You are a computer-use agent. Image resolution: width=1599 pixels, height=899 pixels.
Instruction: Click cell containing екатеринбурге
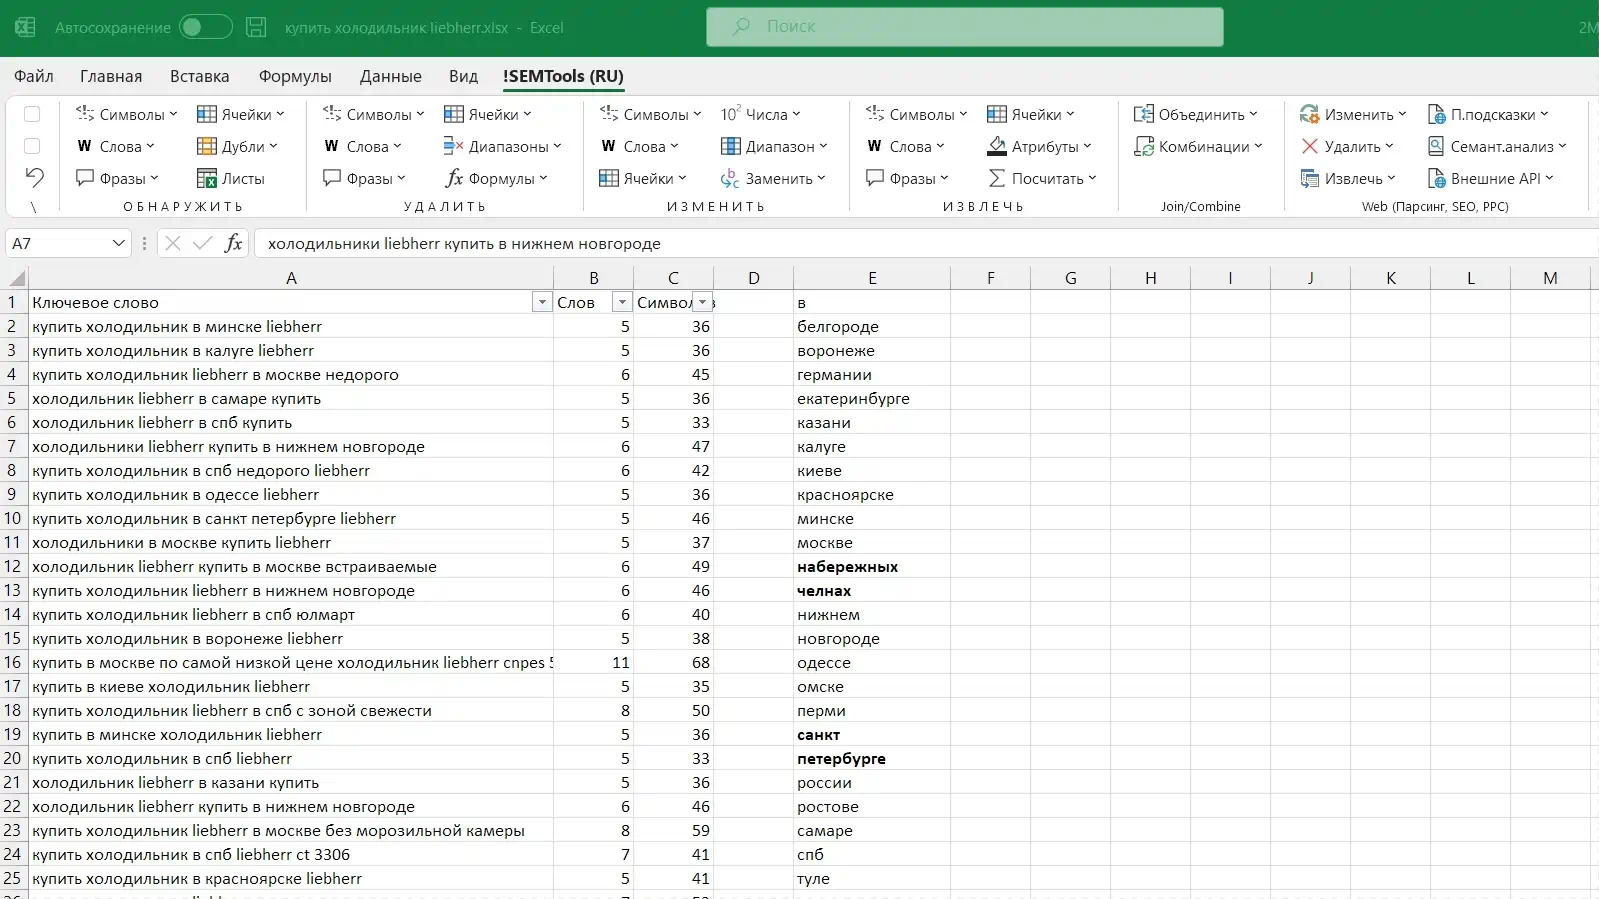(x=872, y=398)
